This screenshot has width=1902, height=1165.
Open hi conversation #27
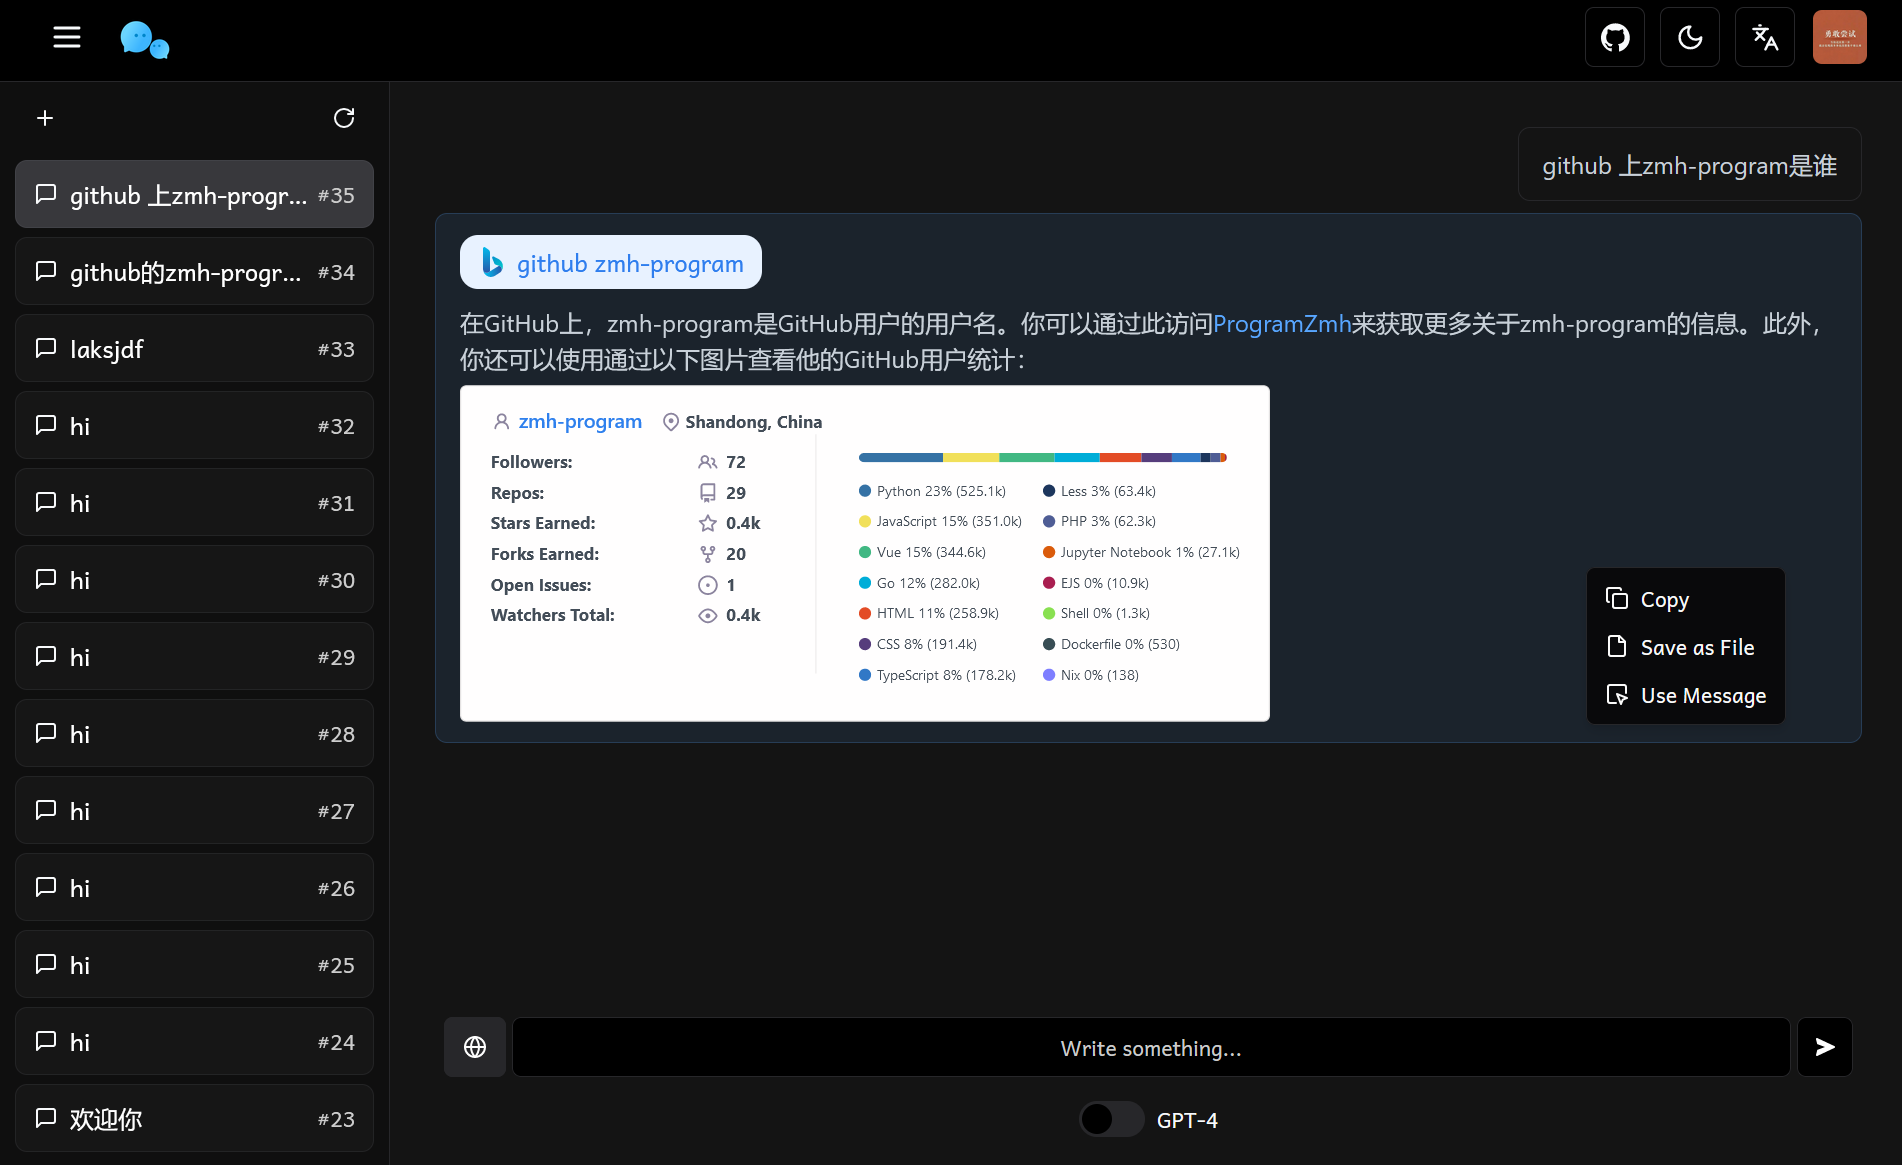[x=194, y=810]
